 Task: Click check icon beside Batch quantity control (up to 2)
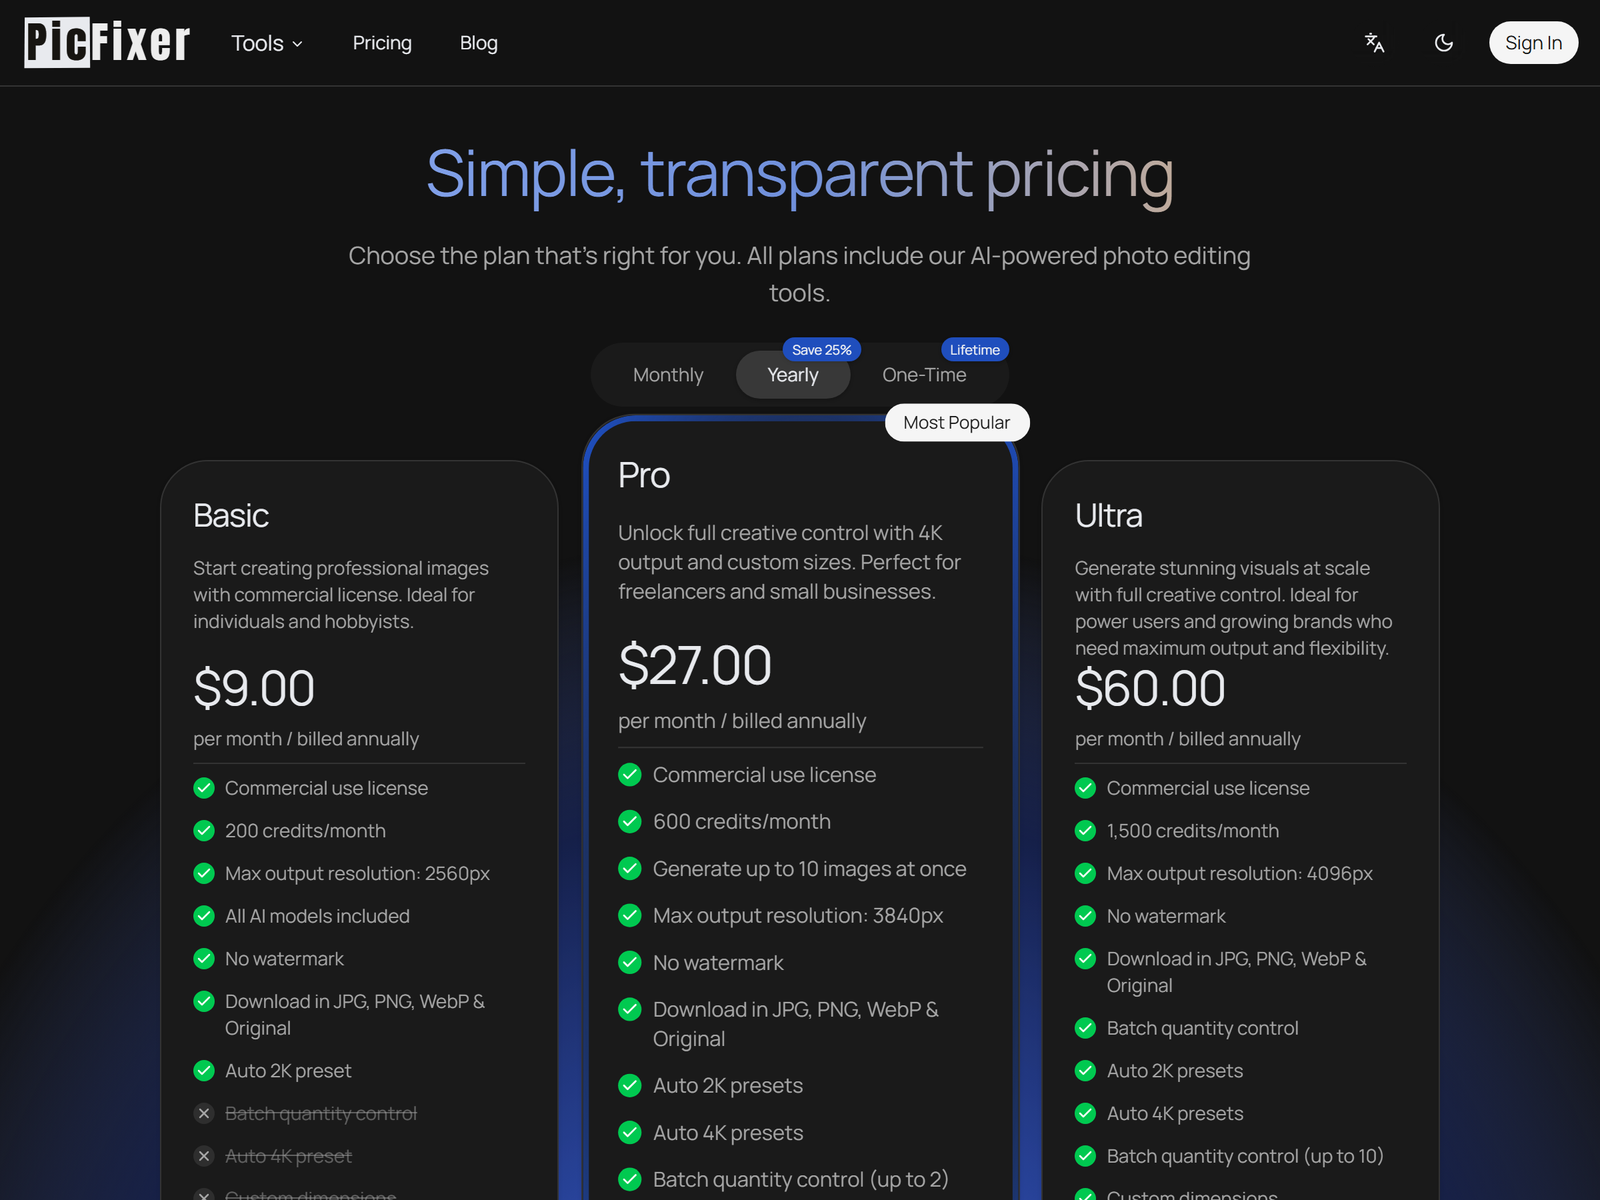tap(630, 1180)
